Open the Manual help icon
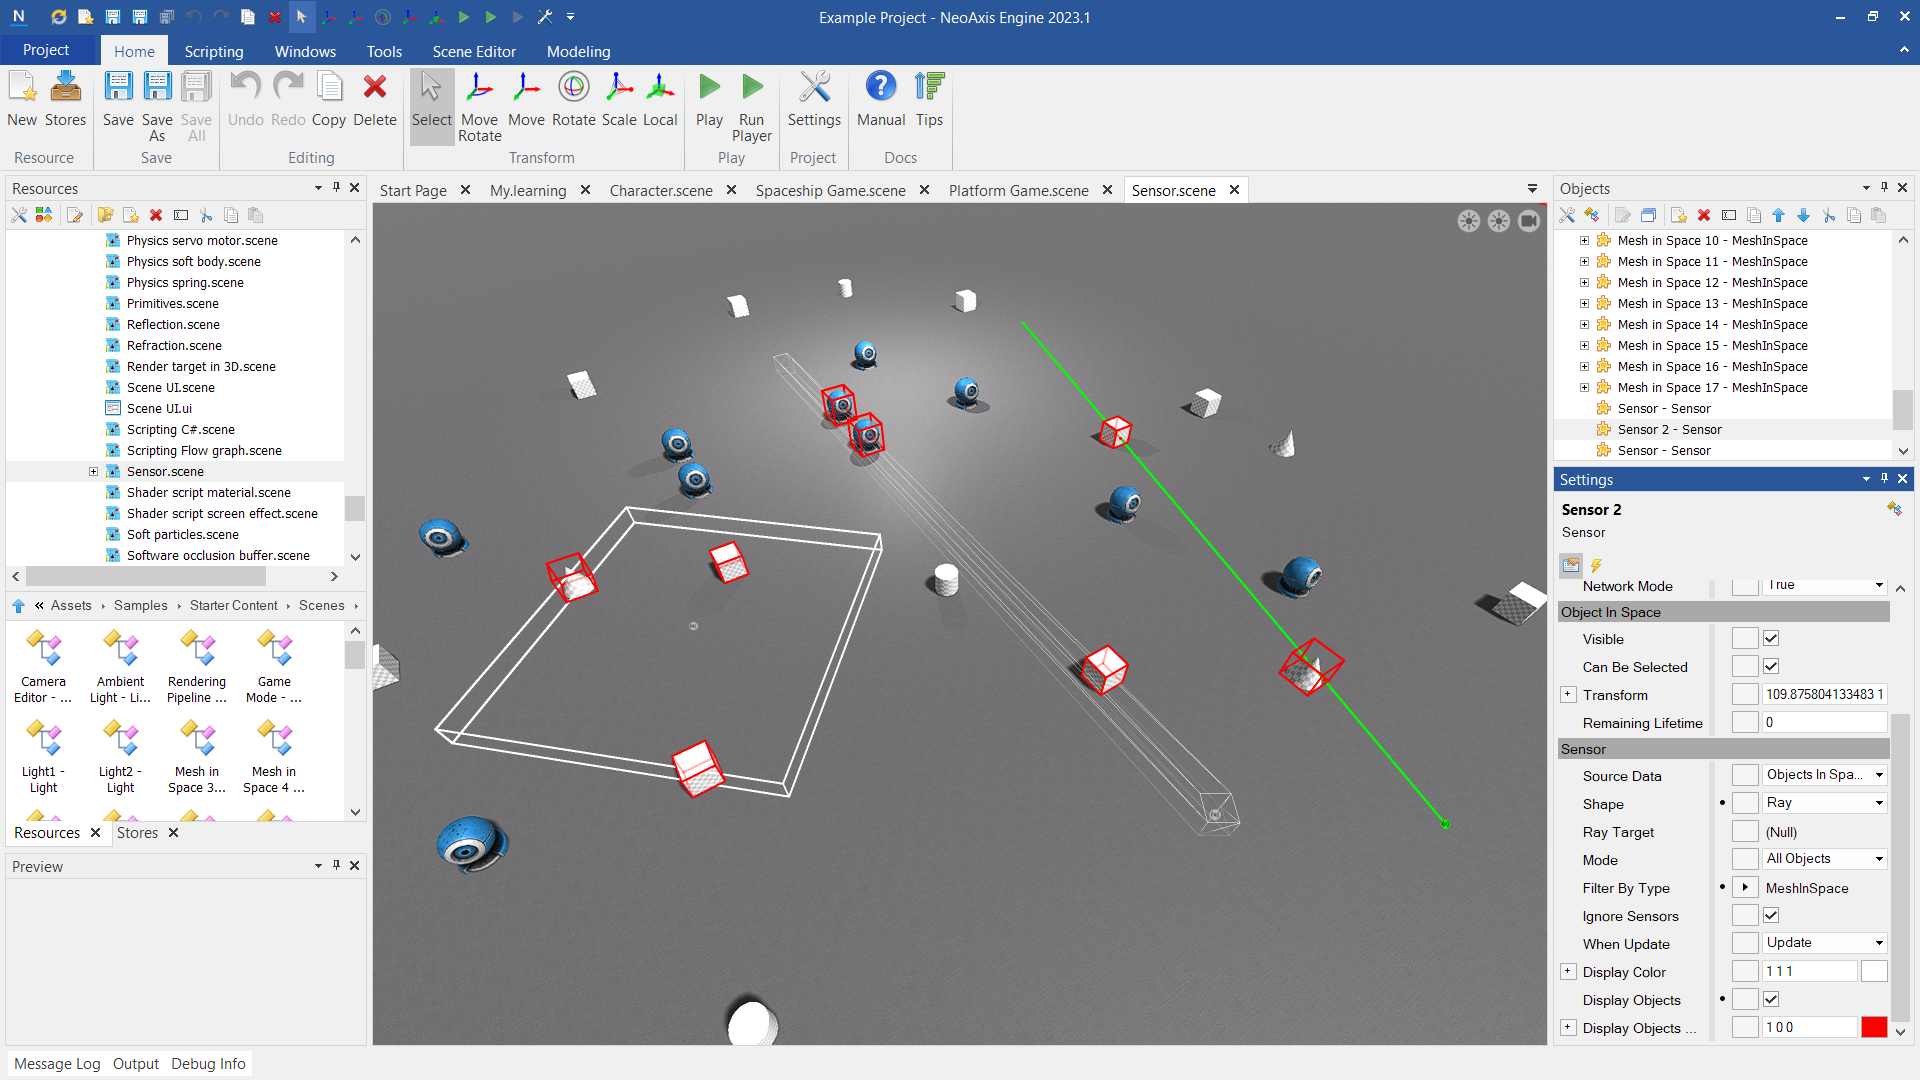 click(x=880, y=100)
